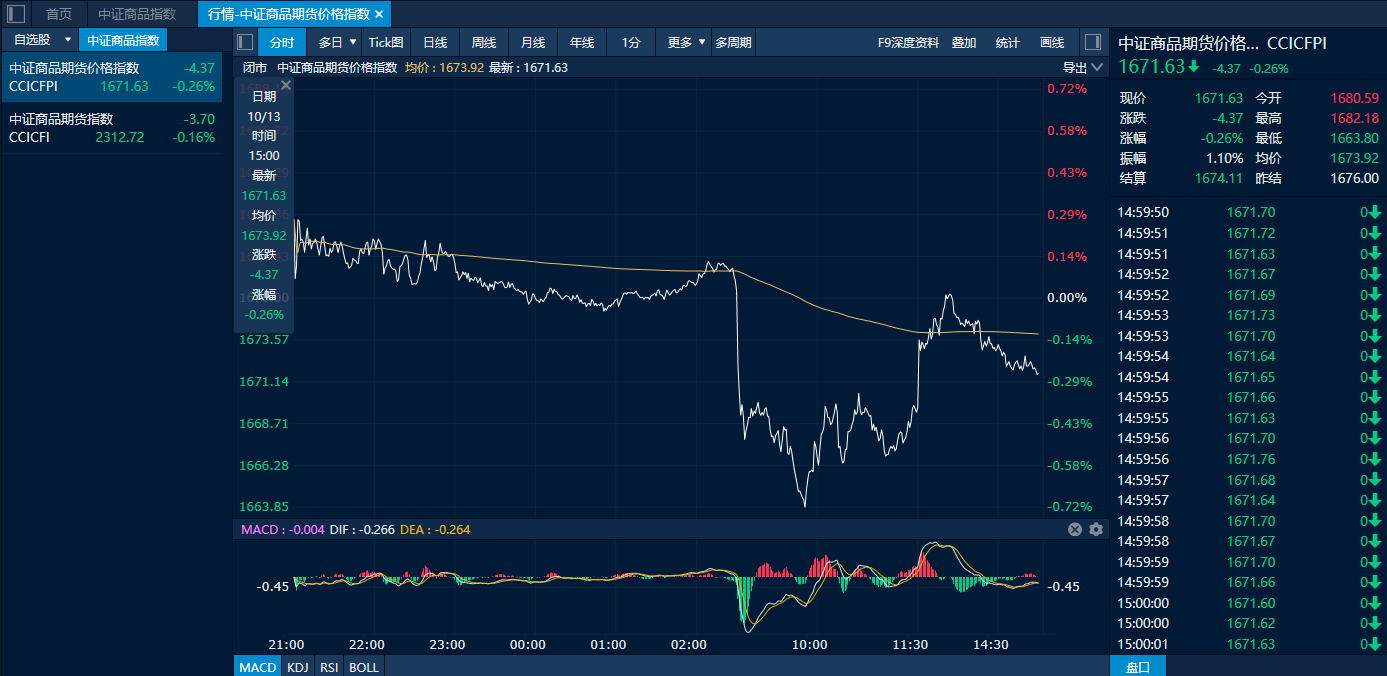Open F9深度资料 detailed data
Screen dimensions: 1387x676
908,42
